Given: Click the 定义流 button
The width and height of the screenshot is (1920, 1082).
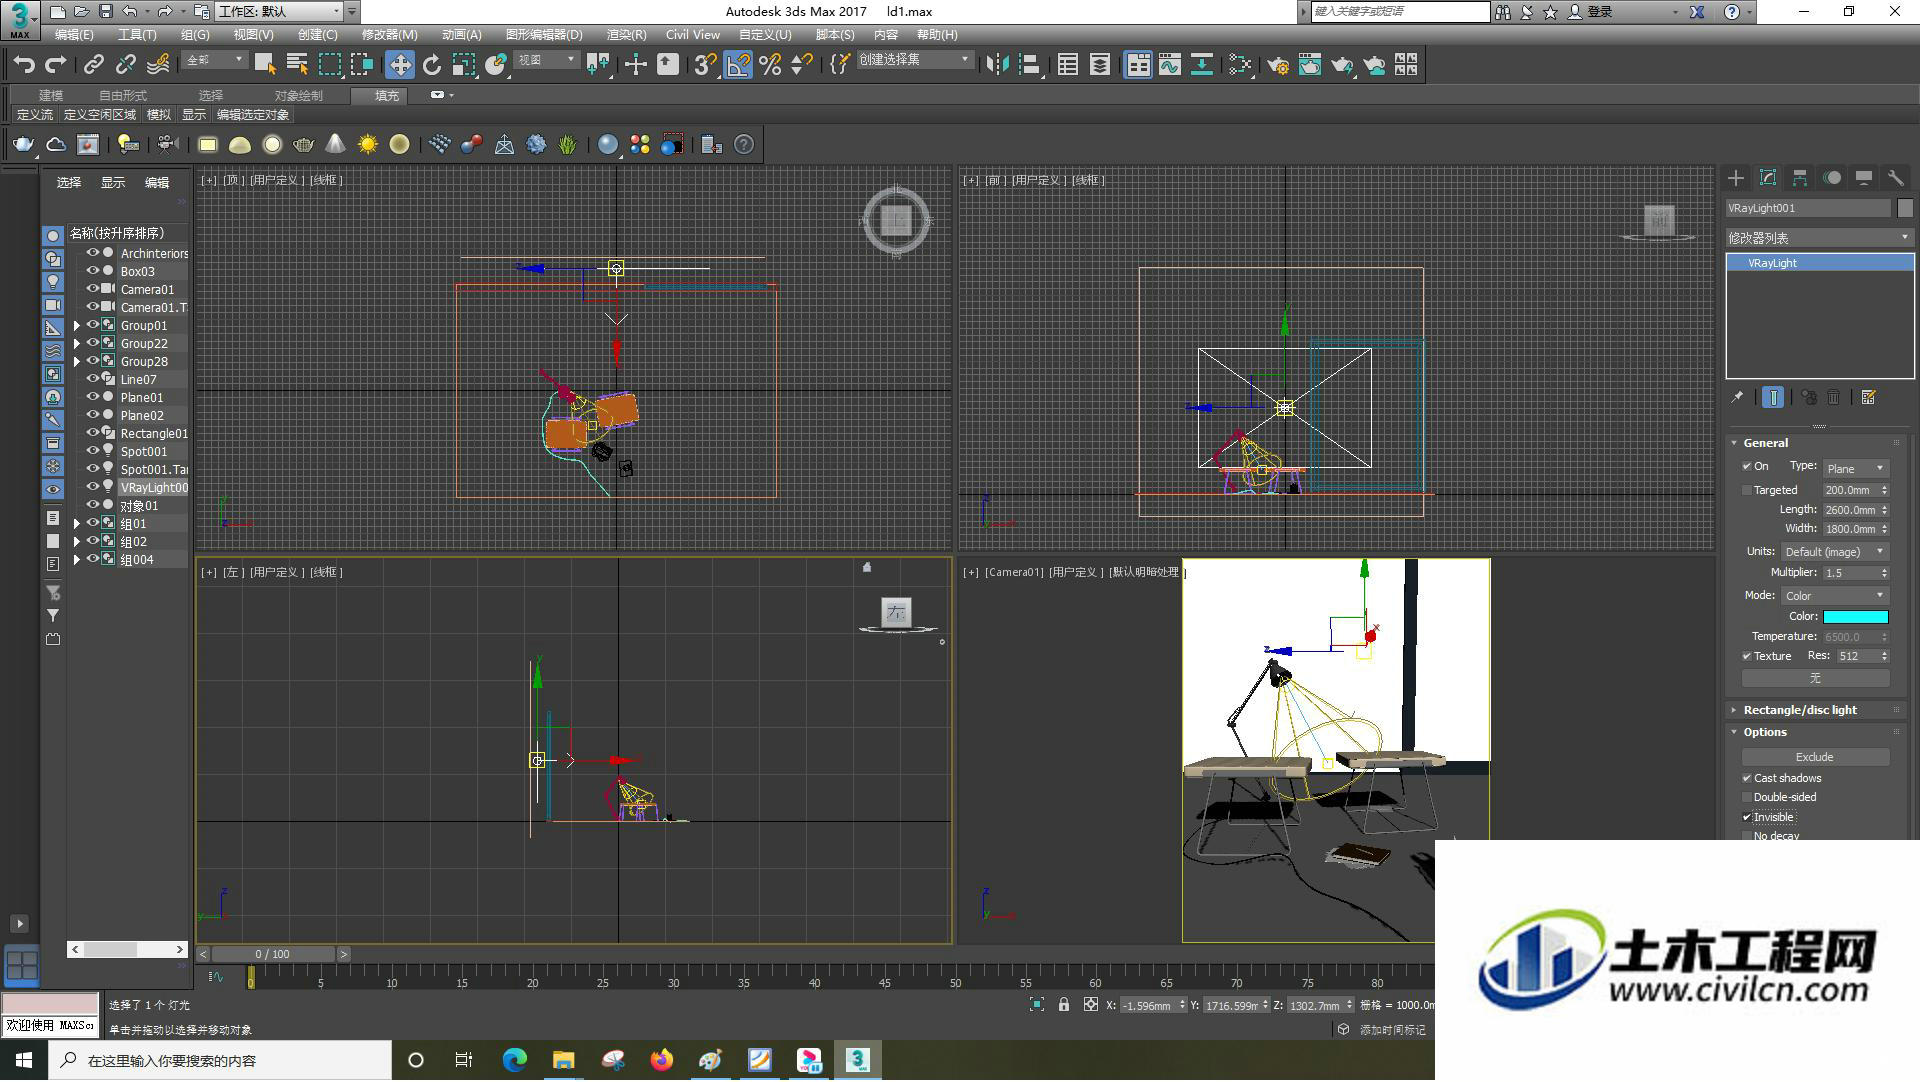Looking at the screenshot, I should [x=35, y=115].
